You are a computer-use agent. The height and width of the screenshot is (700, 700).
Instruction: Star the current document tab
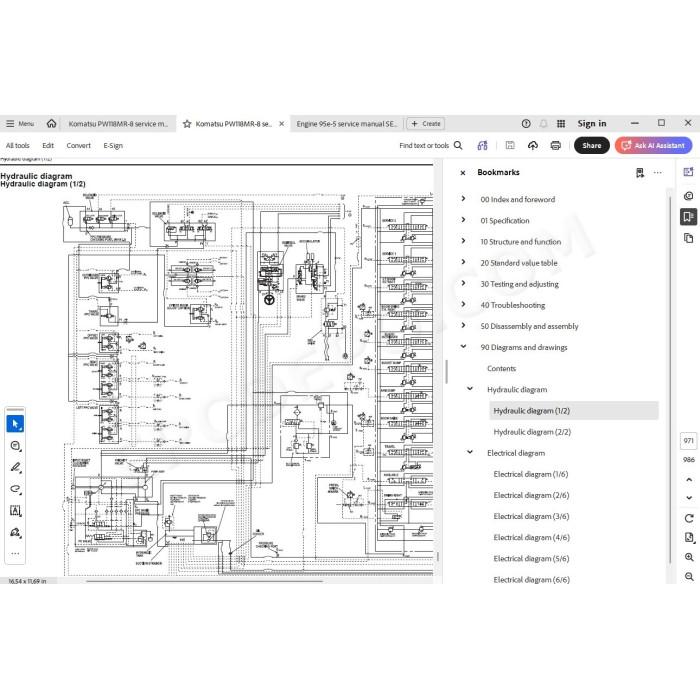[187, 124]
